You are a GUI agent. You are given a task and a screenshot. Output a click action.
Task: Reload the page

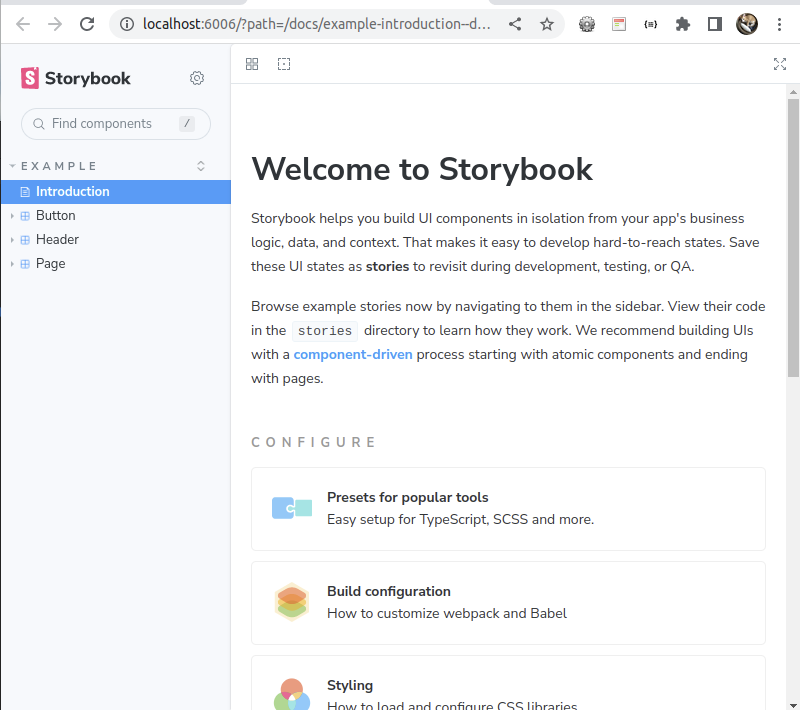(87, 24)
